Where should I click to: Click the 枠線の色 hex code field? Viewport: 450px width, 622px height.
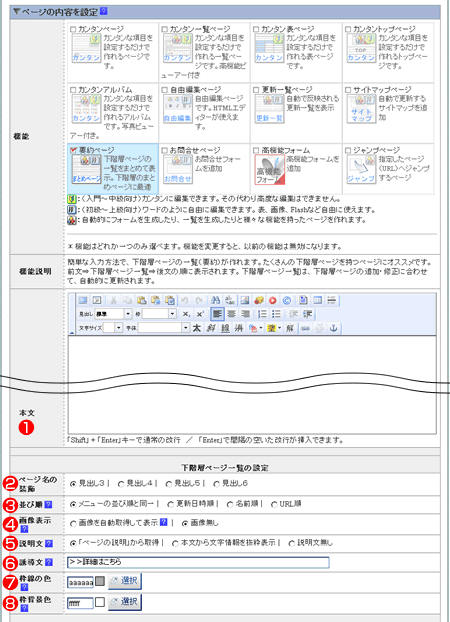coord(81,582)
